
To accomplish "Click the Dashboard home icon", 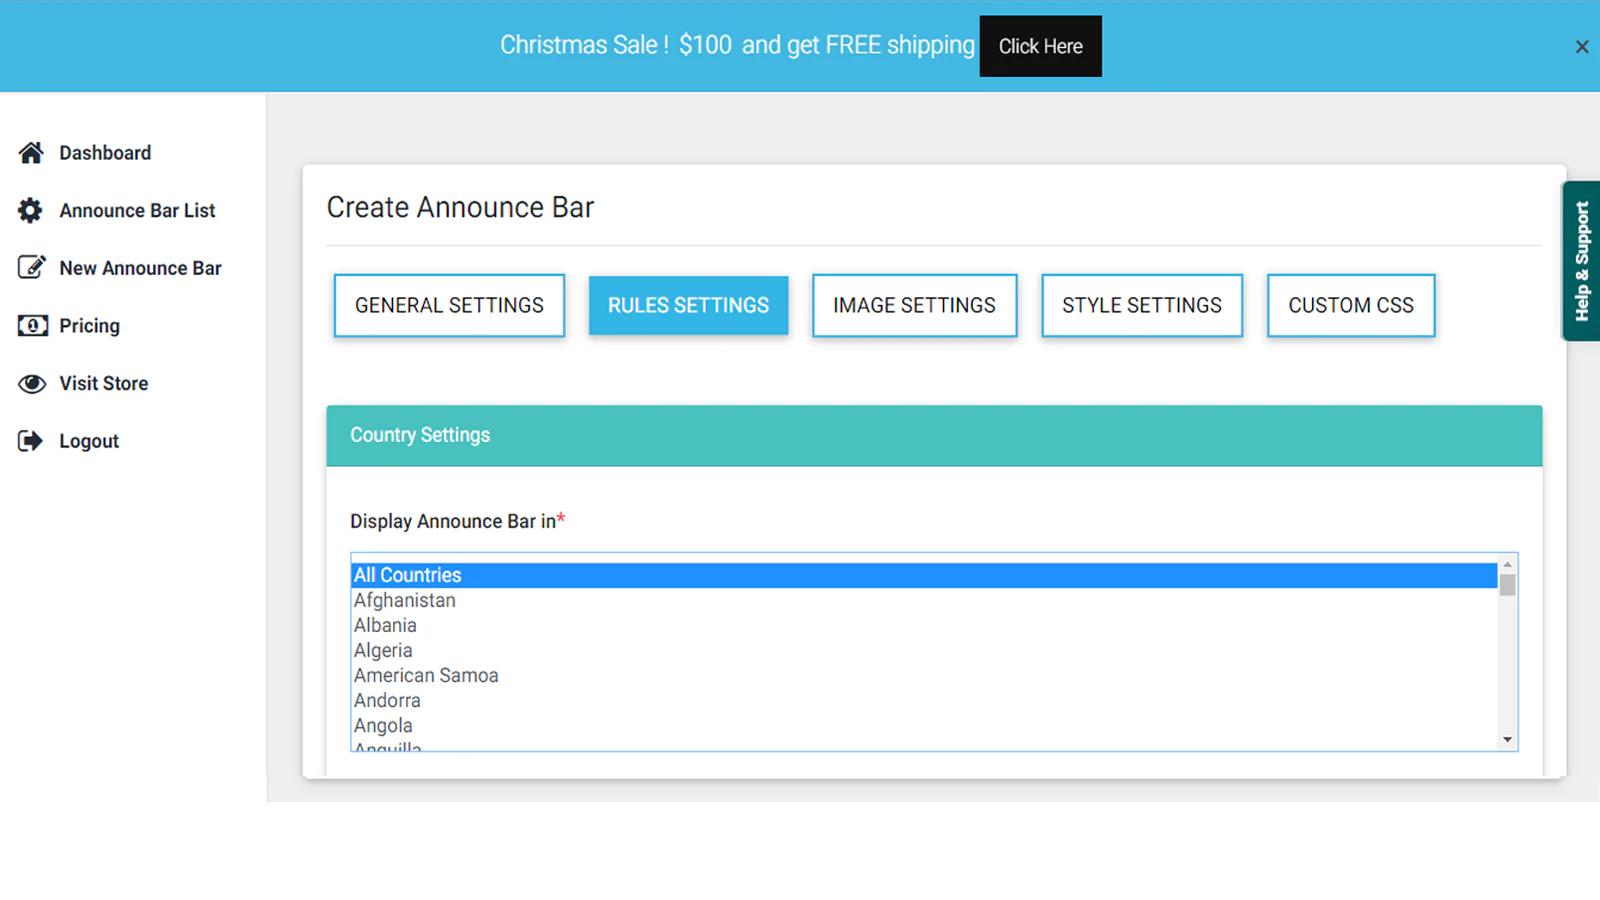I will click(x=31, y=153).
